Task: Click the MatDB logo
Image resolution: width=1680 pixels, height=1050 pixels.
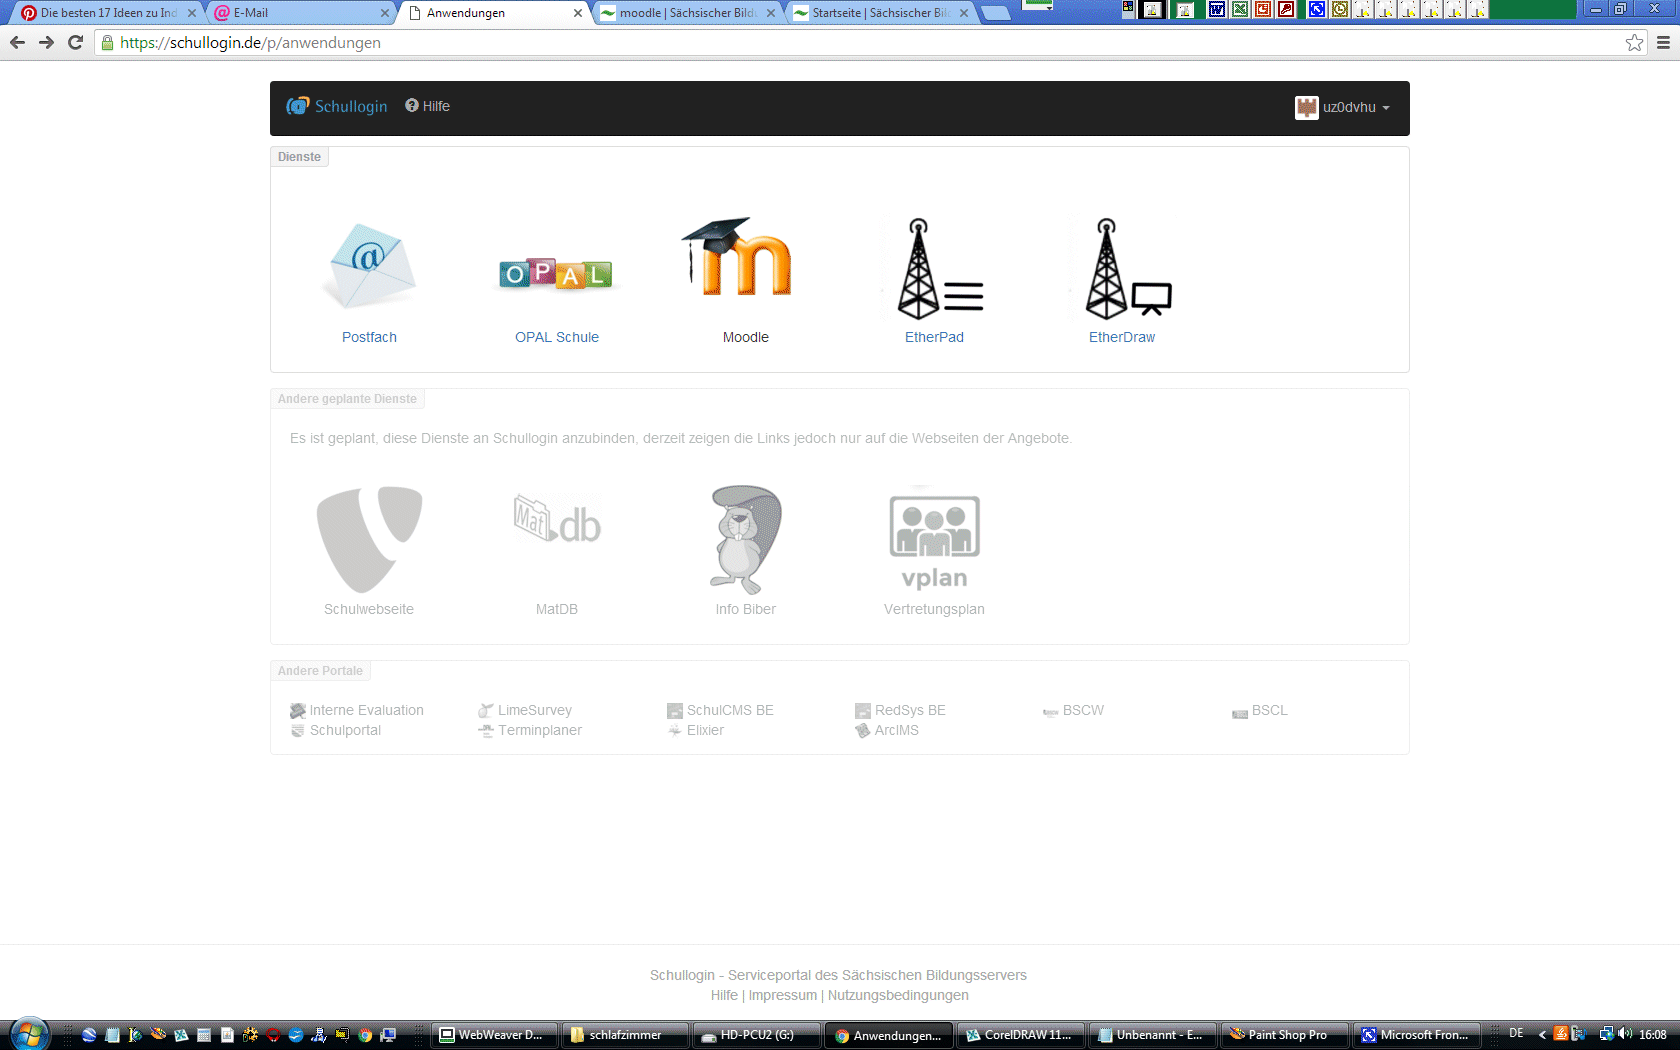Action: point(557,519)
